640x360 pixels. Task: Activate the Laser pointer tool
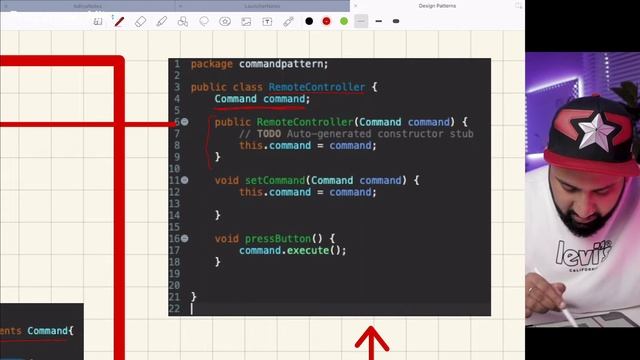(x=289, y=22)
